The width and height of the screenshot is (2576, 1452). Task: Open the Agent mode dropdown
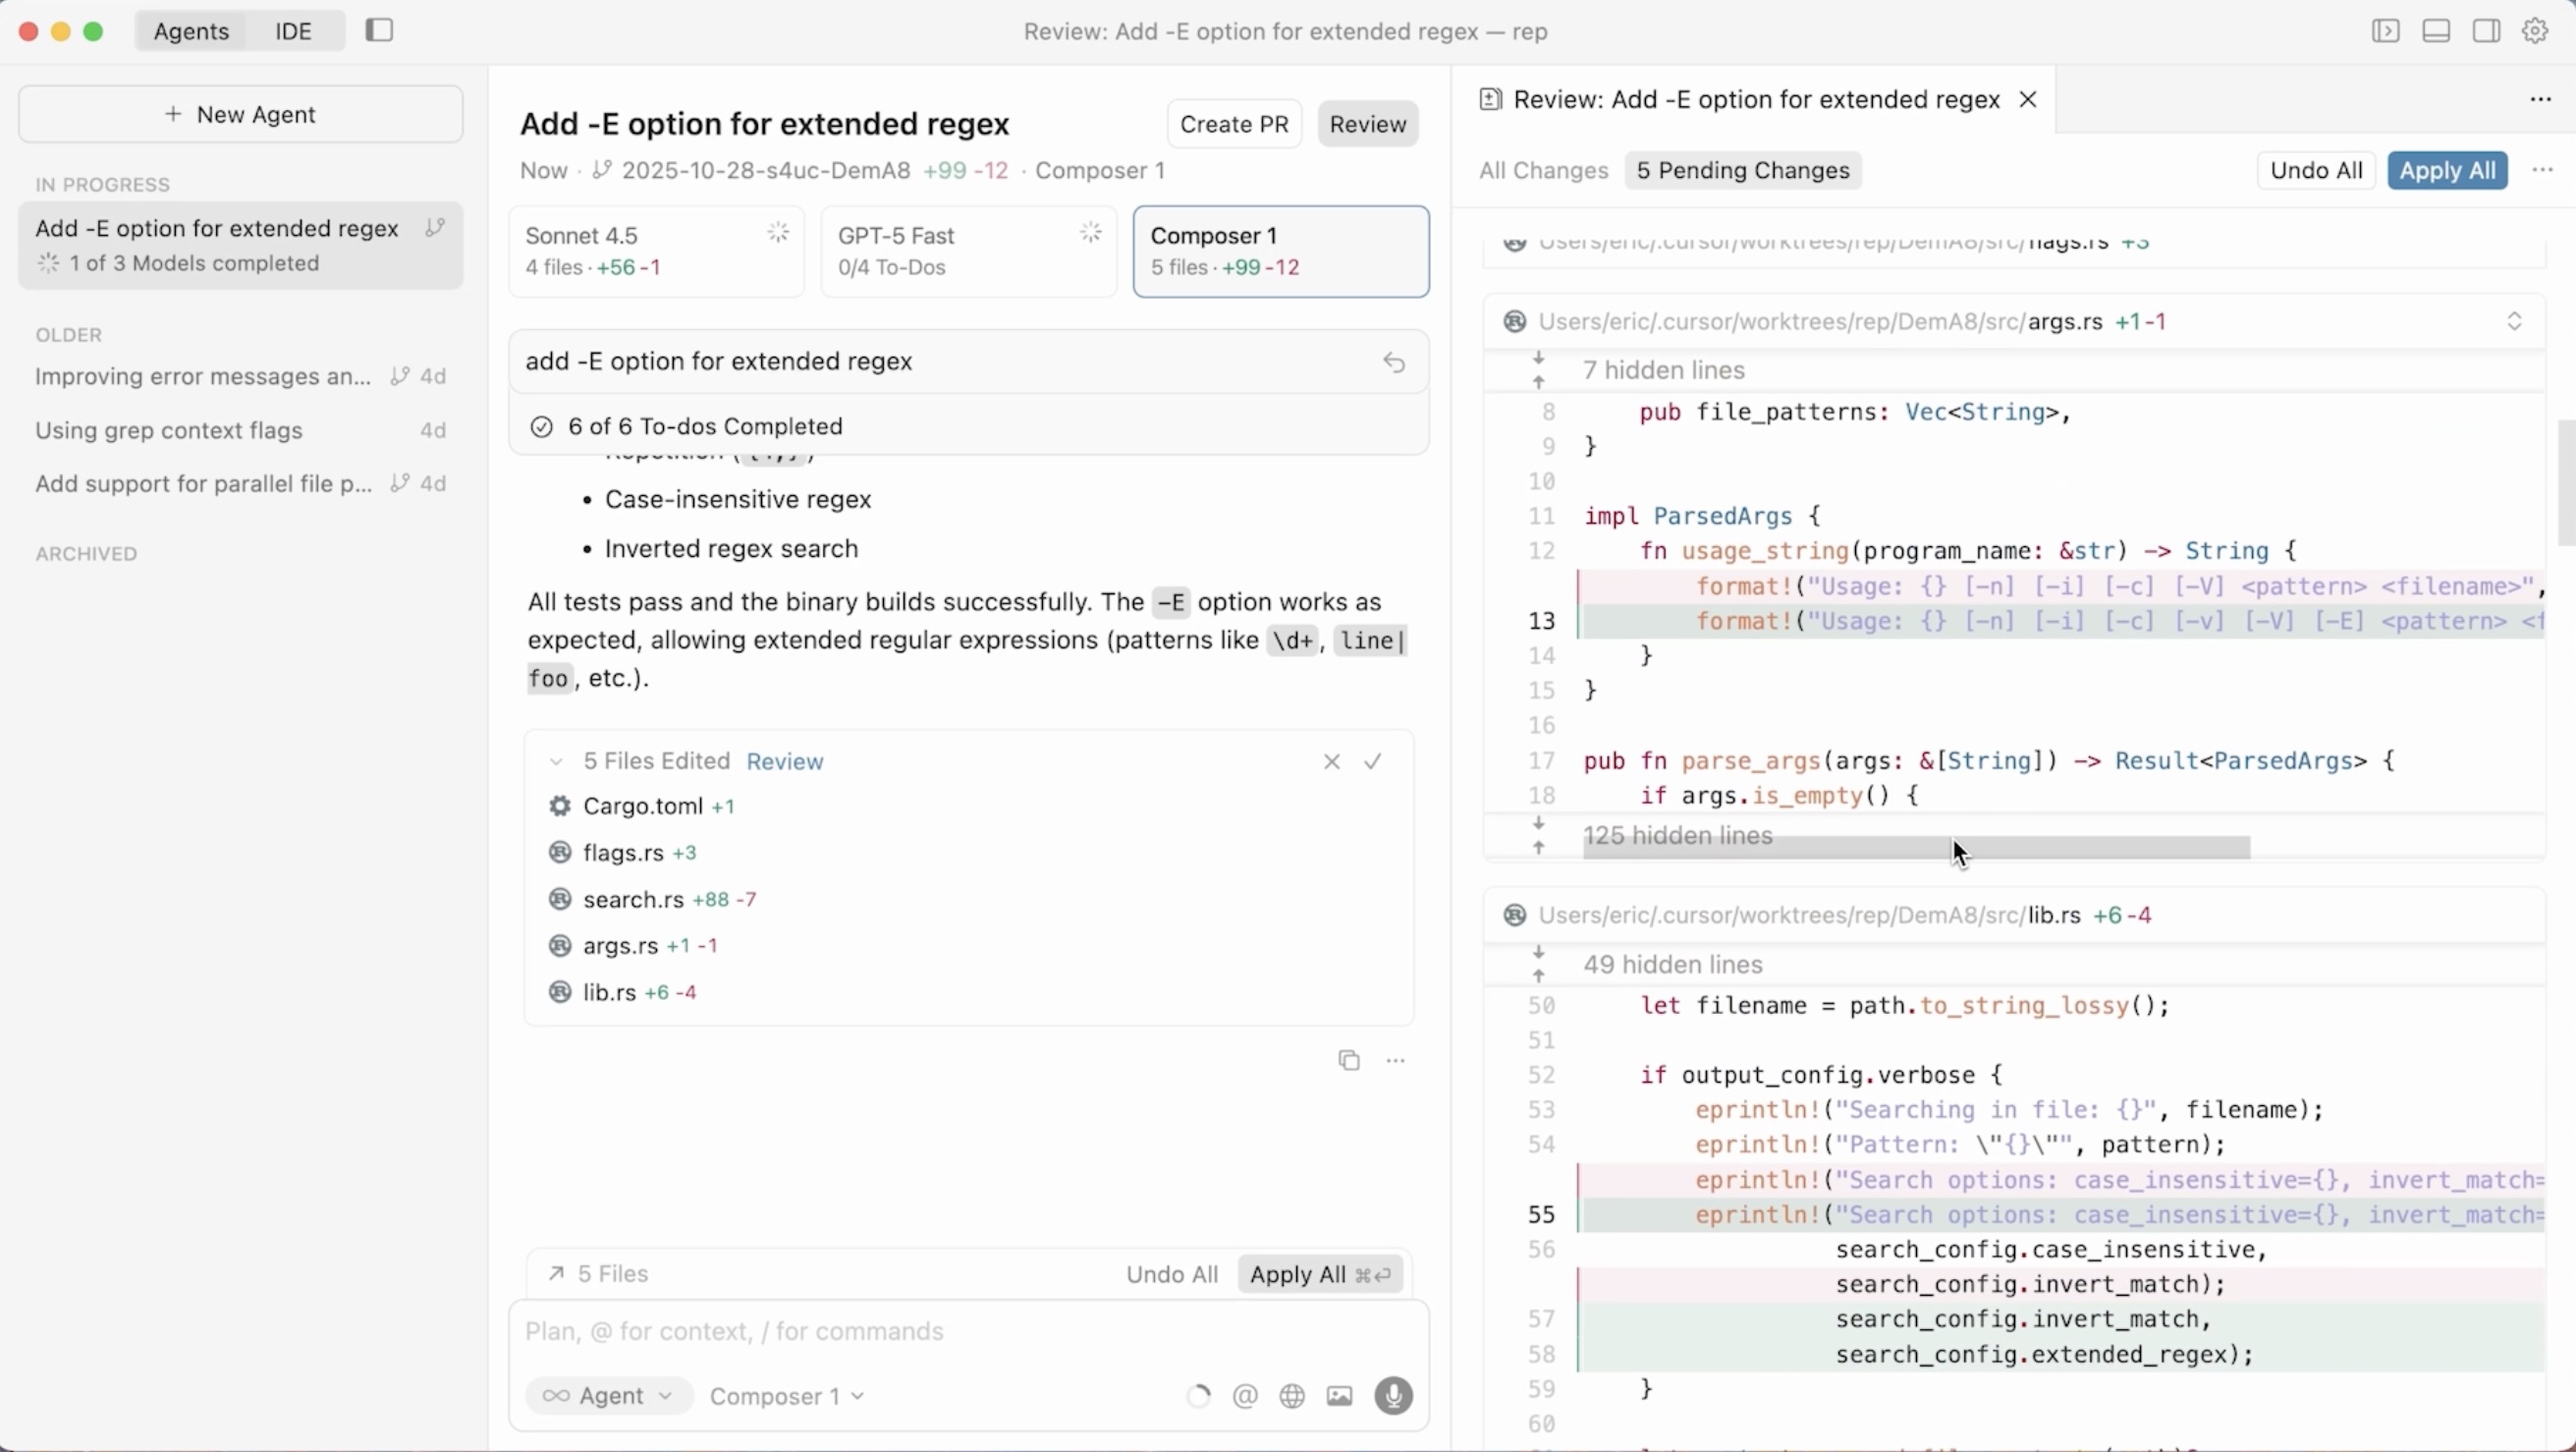click(x=608, y=1396)
